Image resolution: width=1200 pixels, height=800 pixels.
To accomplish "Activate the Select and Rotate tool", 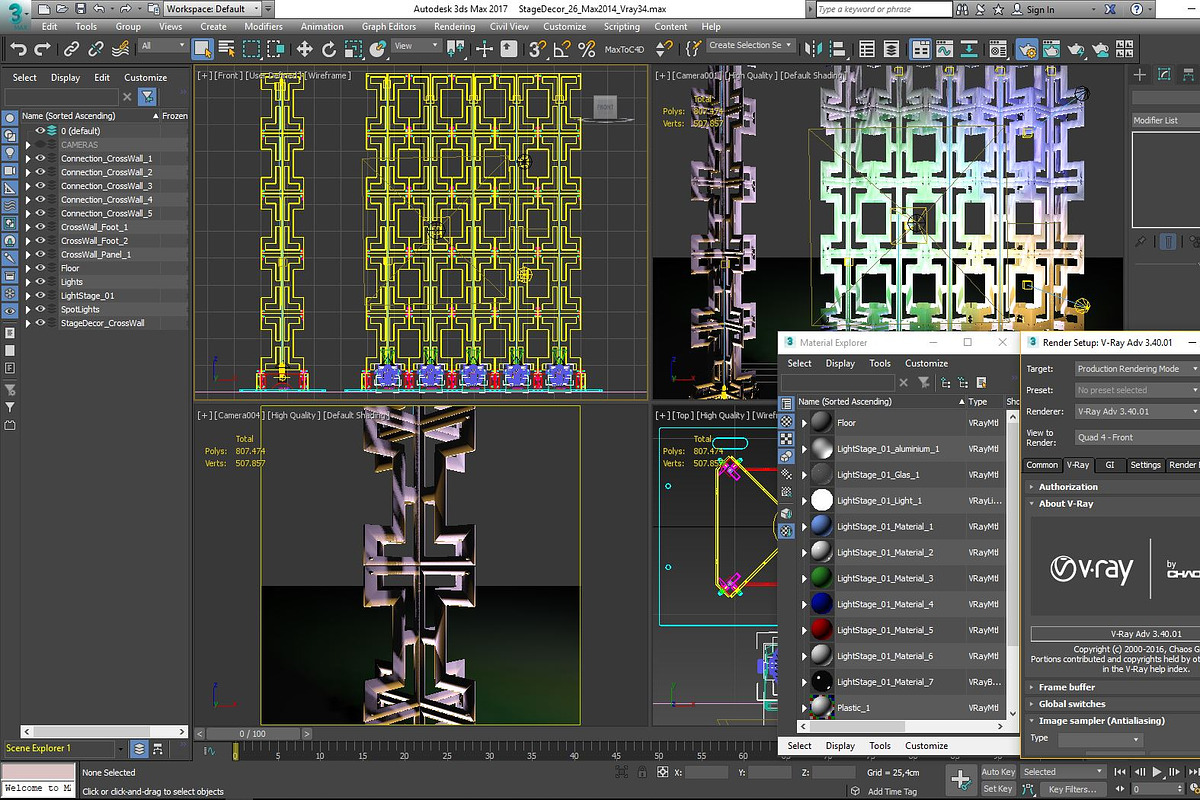I will click(x=328, y=48).
